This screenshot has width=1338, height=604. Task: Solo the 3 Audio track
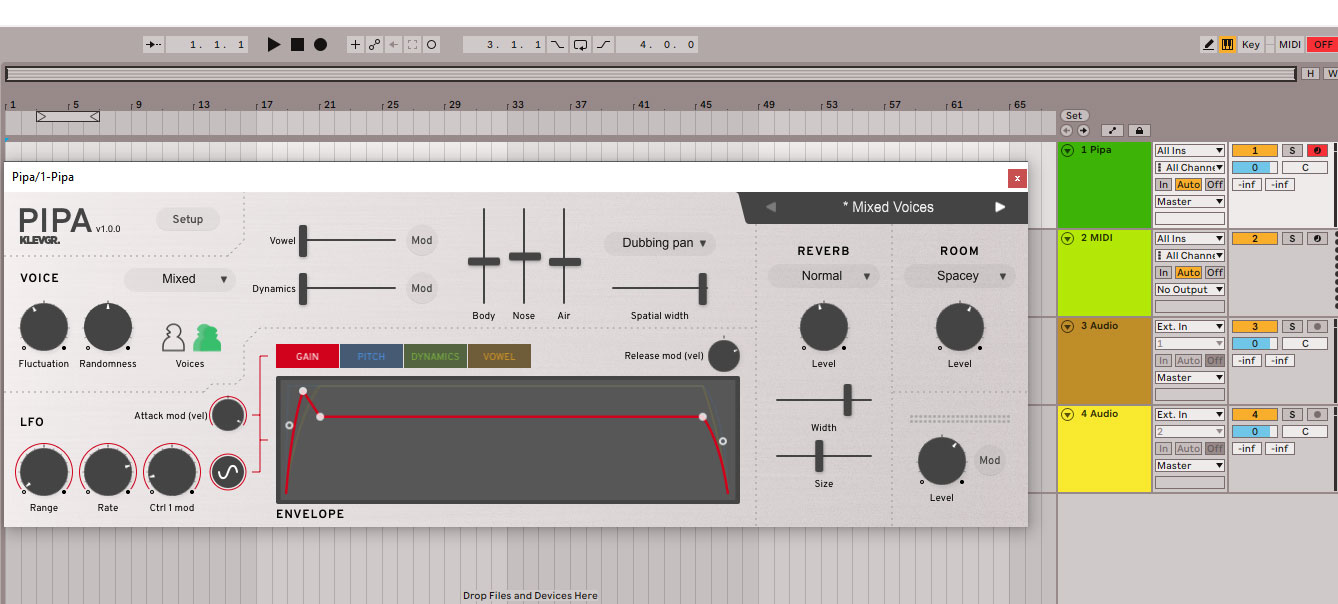tap(1292, 327)
